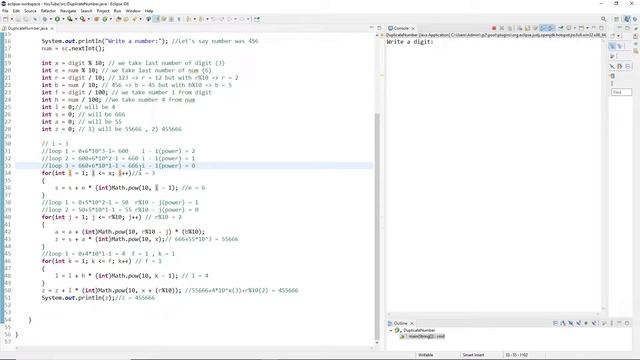The height and width of the screenshot is (360, 640).
Task: Switch to the Java perspective icon
Action: tap(627, 19)
